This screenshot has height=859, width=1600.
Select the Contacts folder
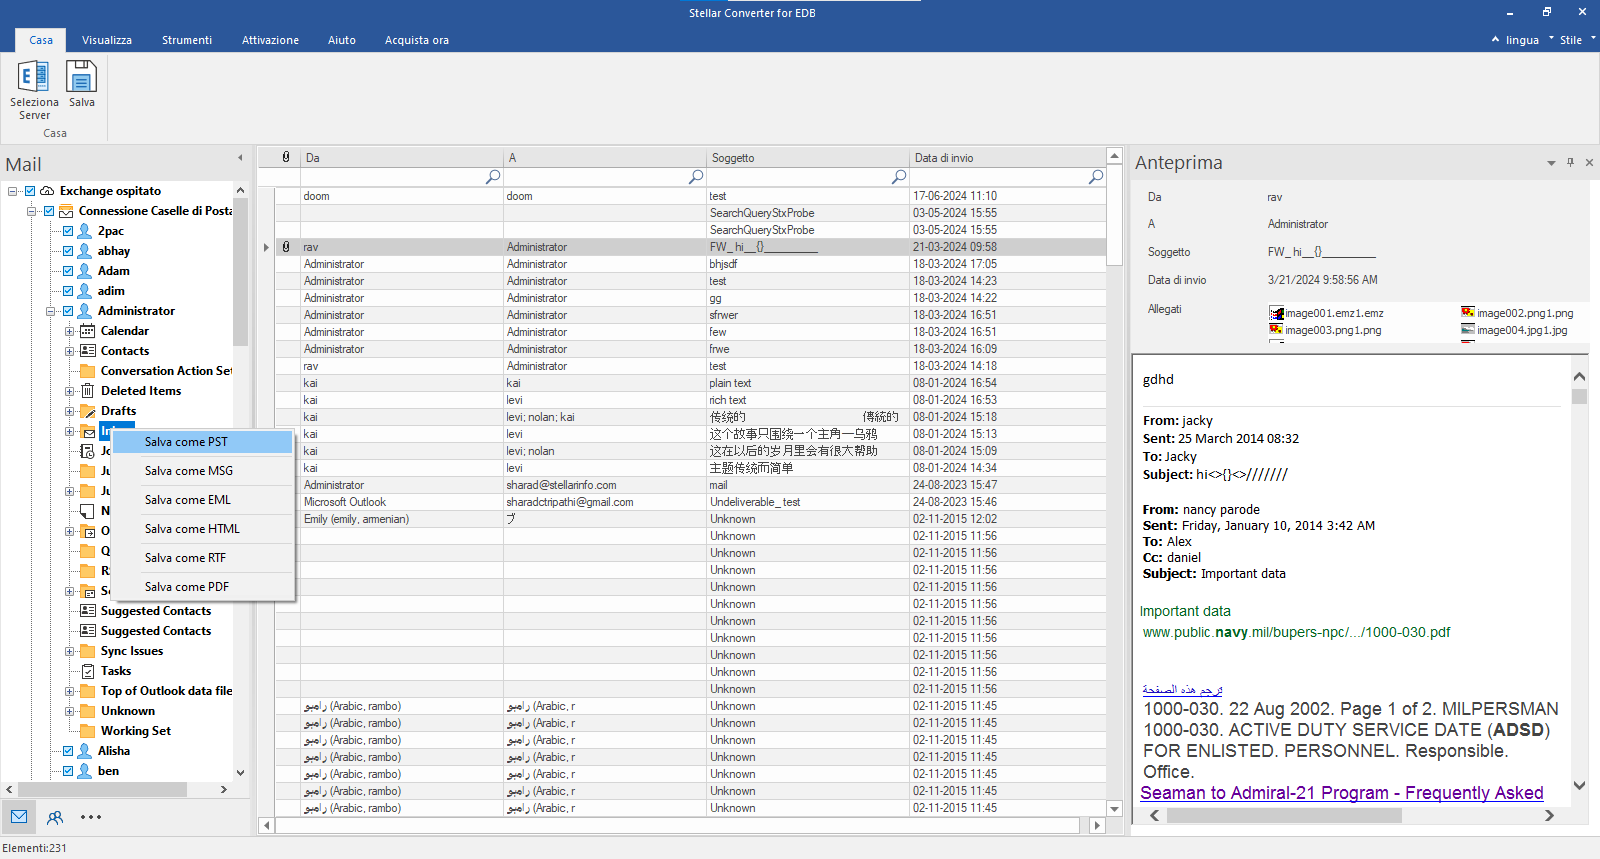click(x=125, y=351)
